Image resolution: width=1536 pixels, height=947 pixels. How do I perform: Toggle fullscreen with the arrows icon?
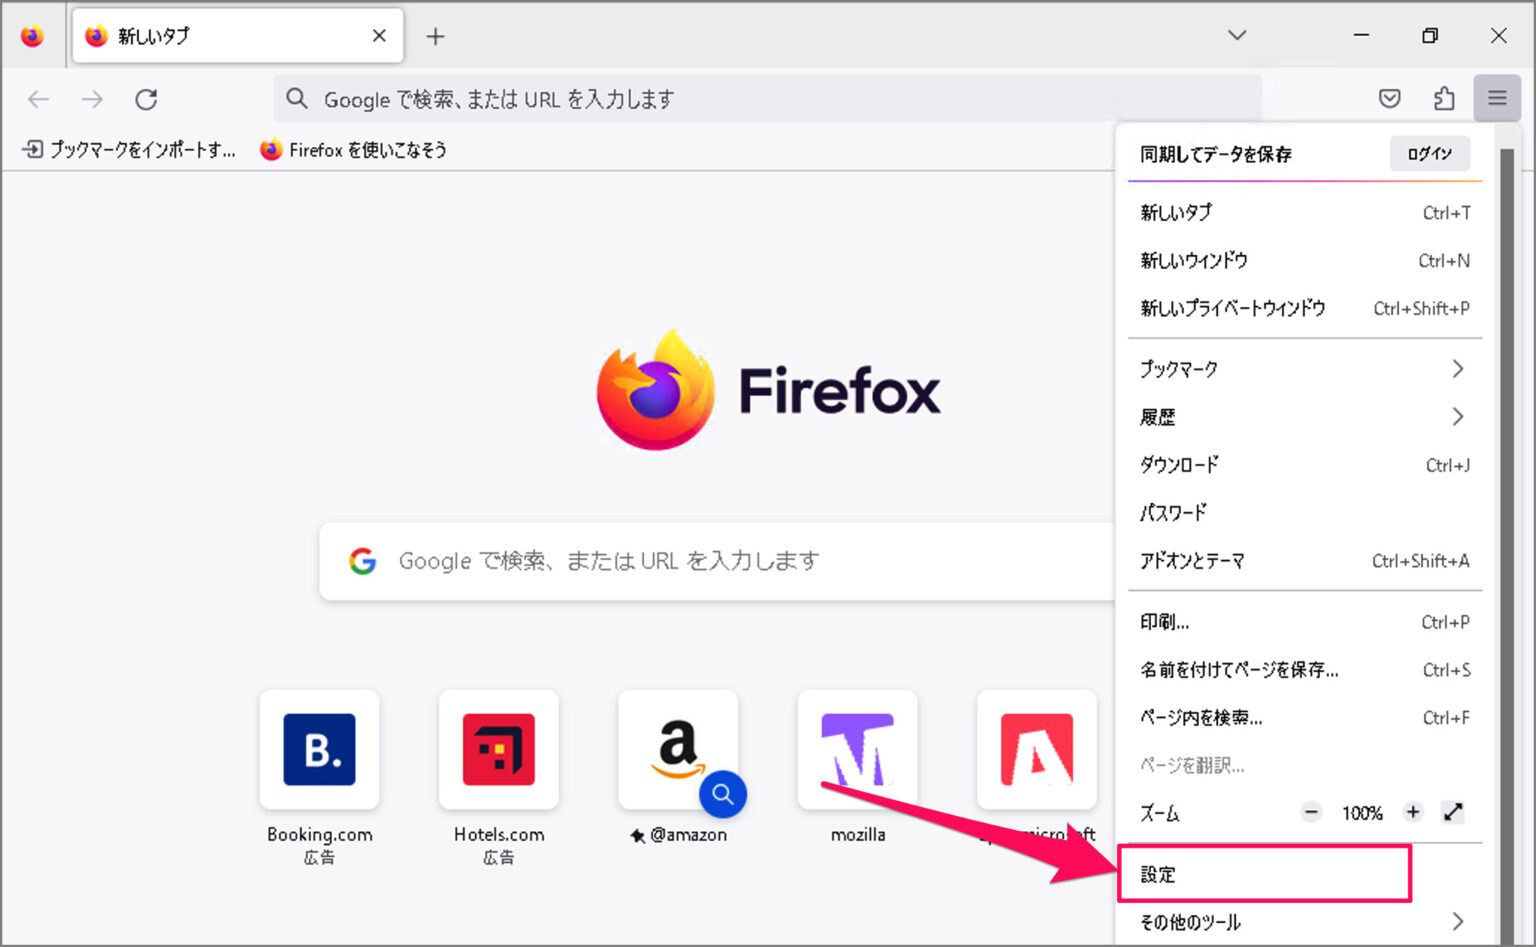point(1453,812)
